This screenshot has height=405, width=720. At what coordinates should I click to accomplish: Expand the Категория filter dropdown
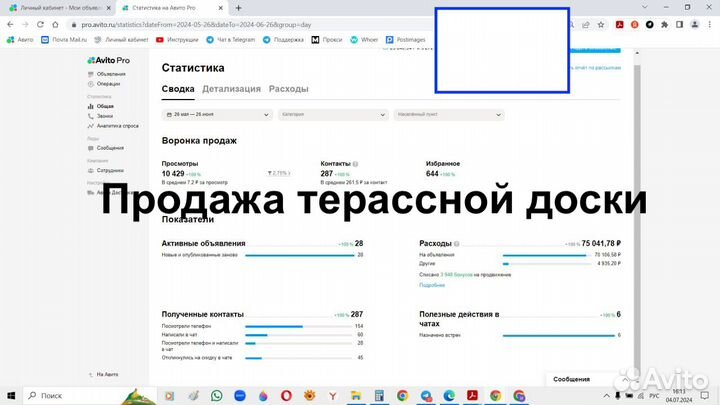point(333,114)
